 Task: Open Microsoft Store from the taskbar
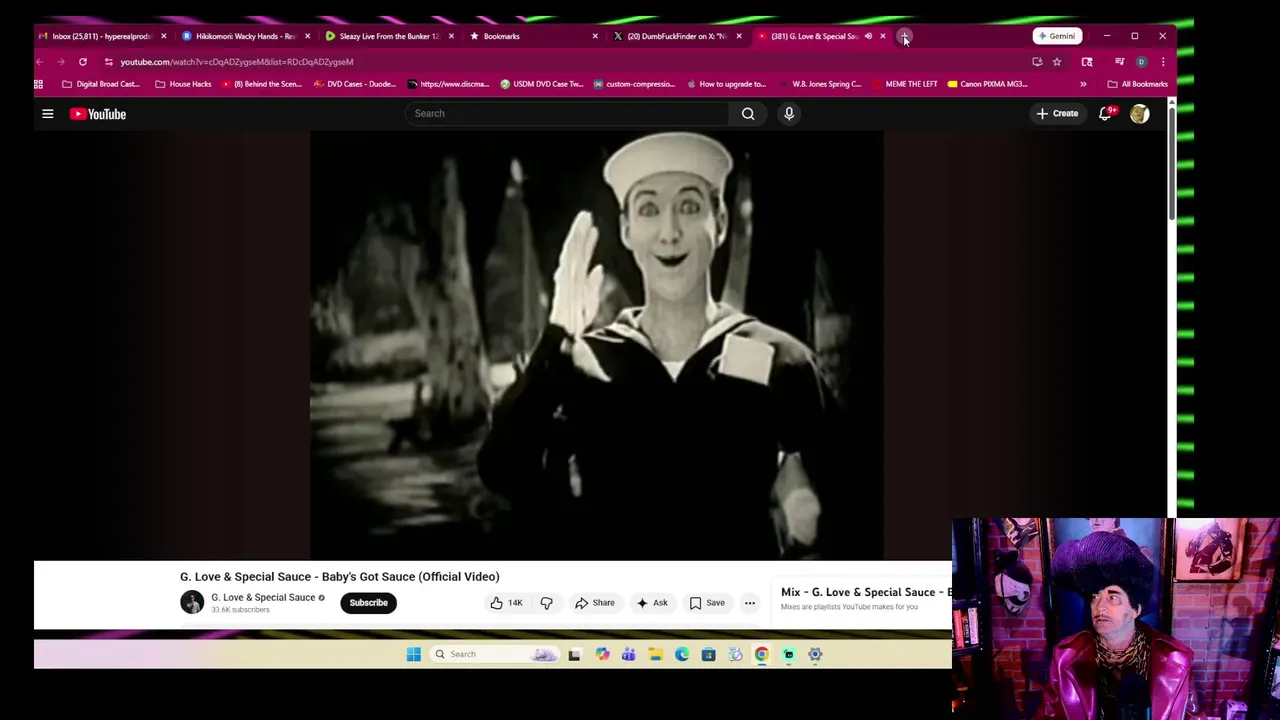tap(708, 654)
